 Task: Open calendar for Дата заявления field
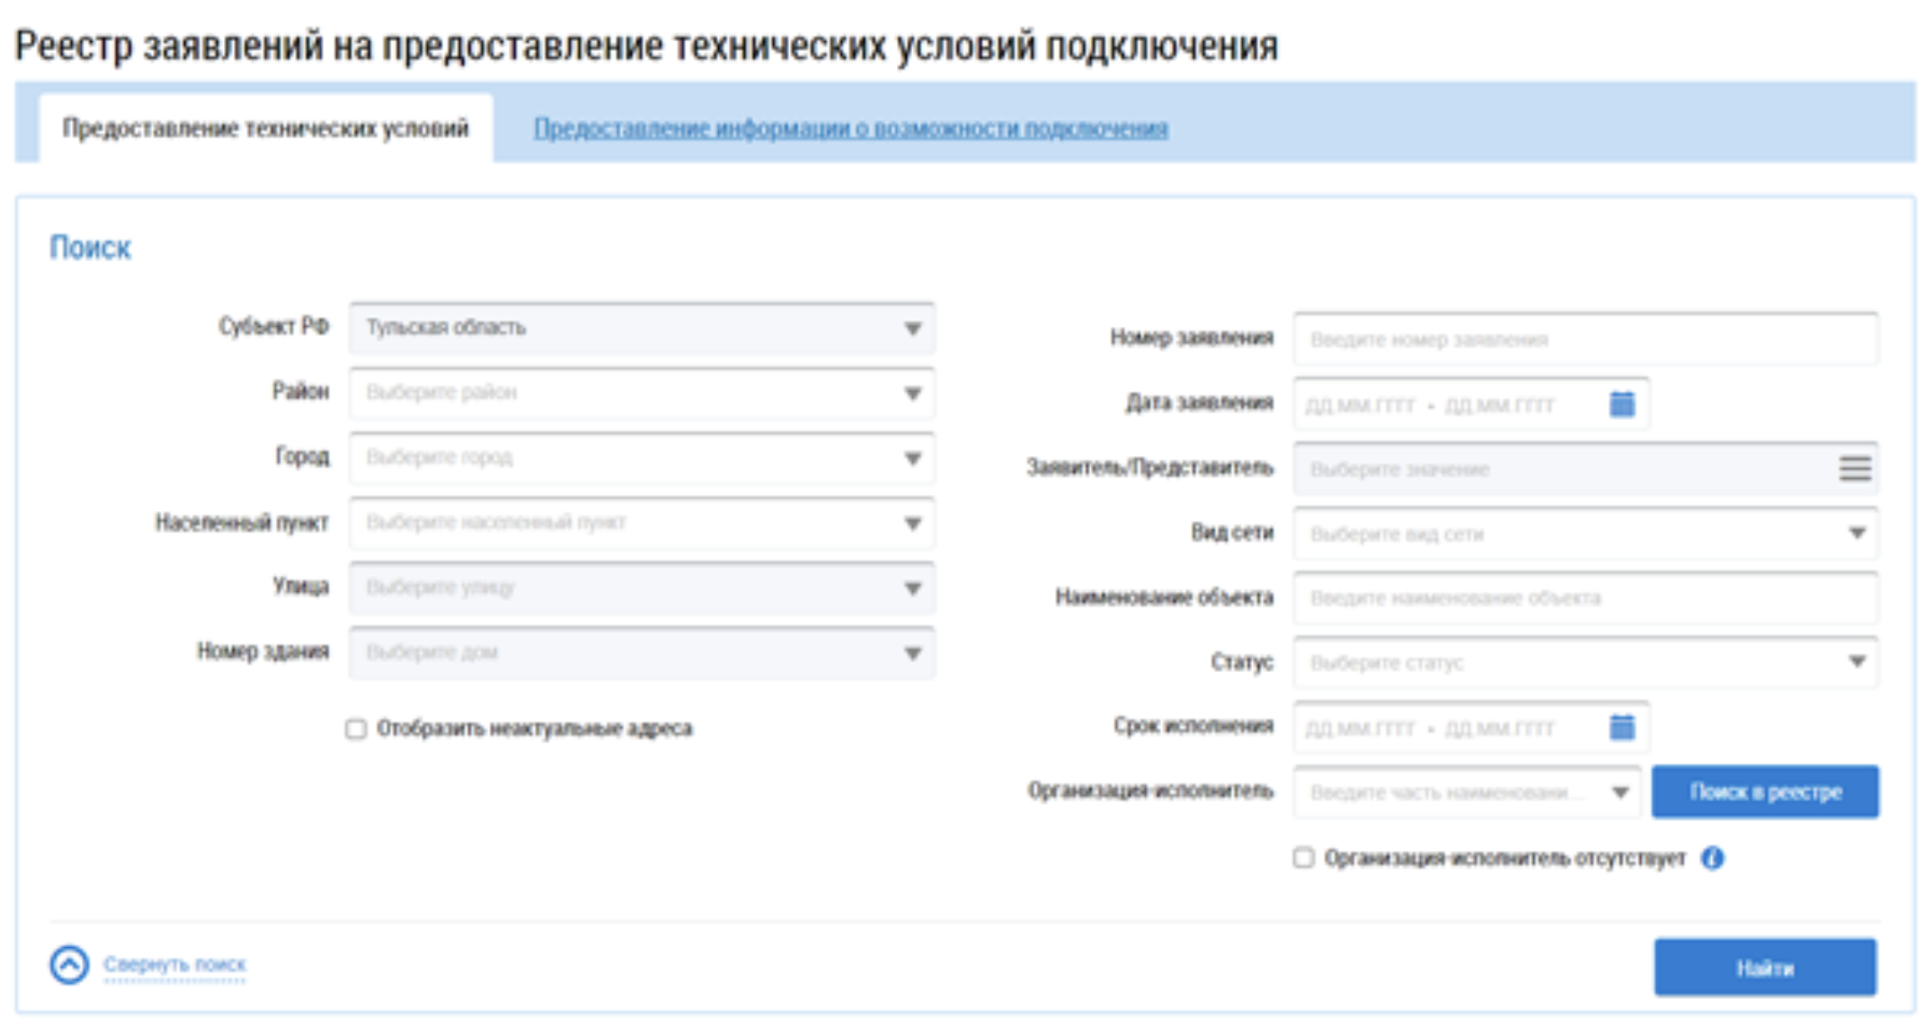click(1621, 404)
